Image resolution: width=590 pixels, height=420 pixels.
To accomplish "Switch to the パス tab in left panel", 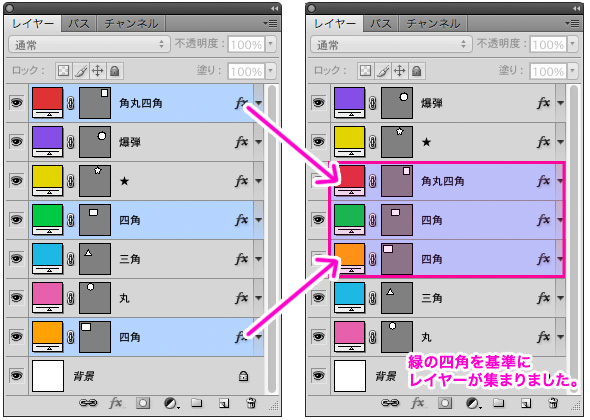I will click(x=79, y=24).
